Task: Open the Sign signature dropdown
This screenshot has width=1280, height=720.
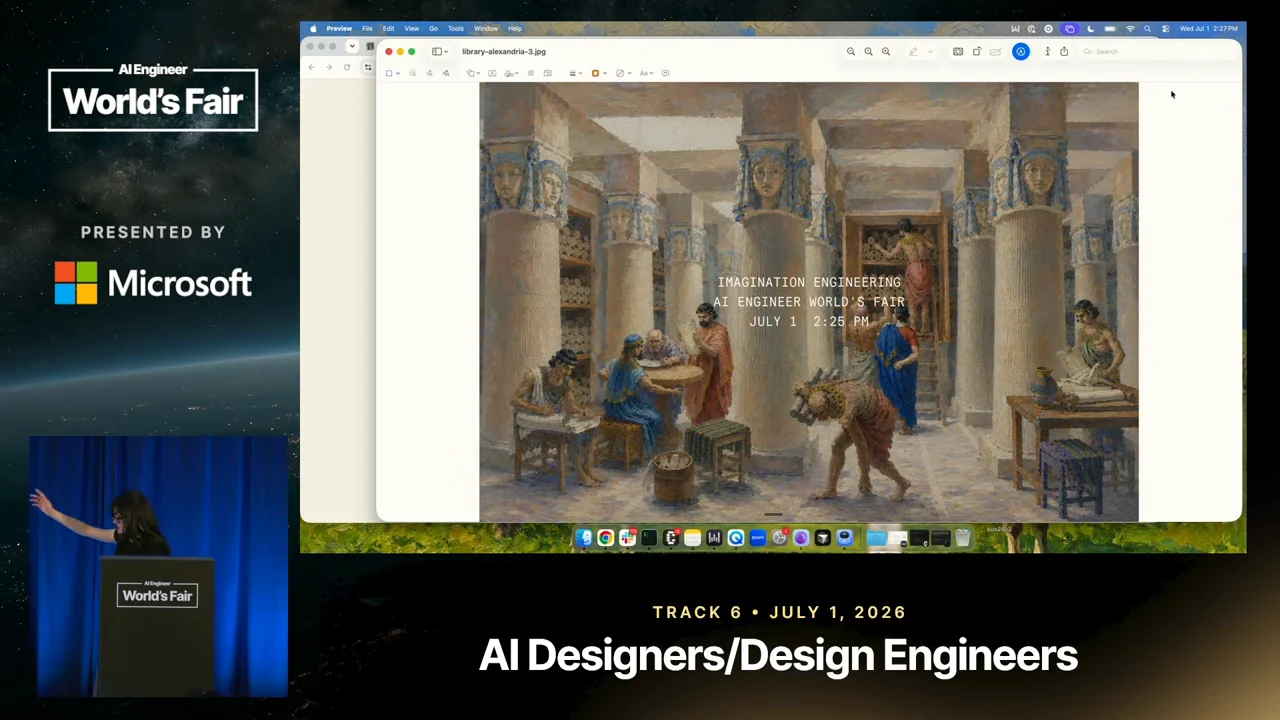Action: pos(512,73)
